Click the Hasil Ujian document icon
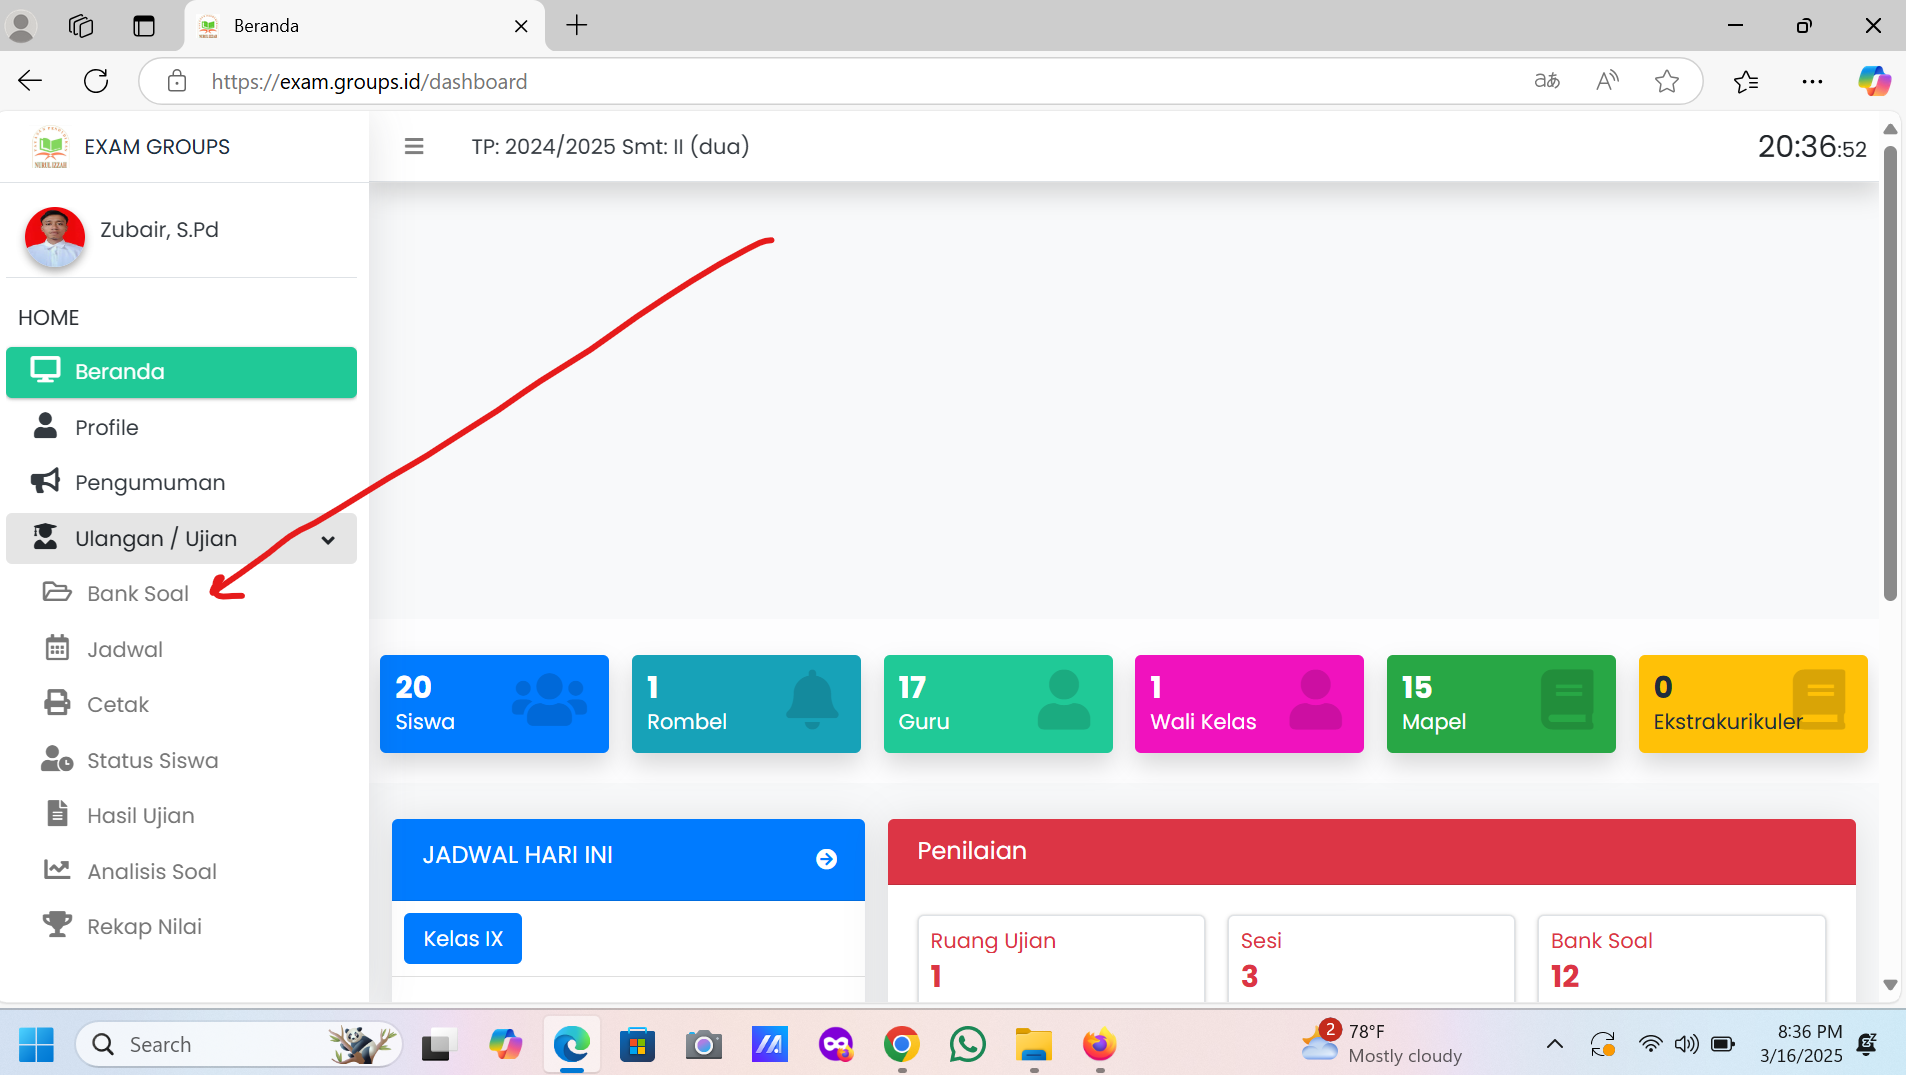Image resolution: width=1906 pixels, height=1075 pixels. click(57, 815)
